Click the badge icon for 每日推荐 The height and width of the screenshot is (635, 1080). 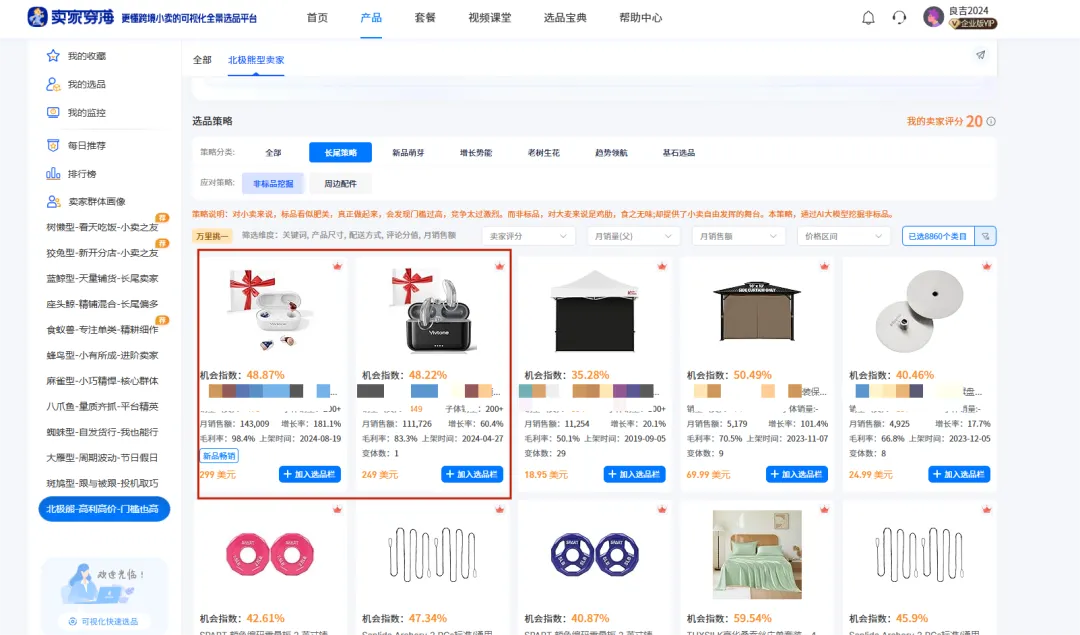[53, 145]
